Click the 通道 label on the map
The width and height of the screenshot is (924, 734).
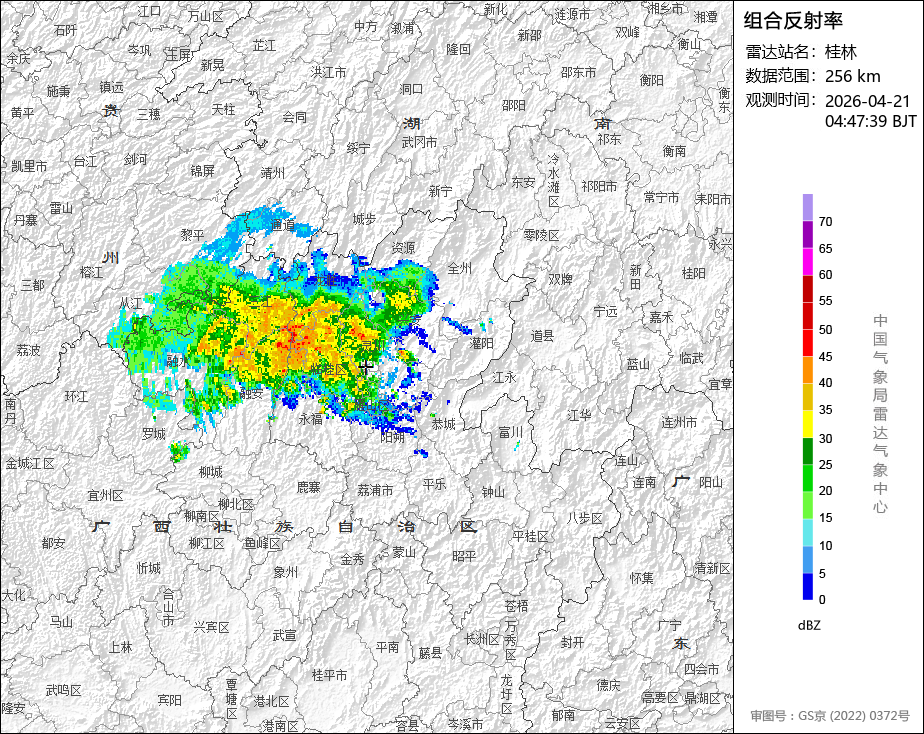(x=283, y=224)
